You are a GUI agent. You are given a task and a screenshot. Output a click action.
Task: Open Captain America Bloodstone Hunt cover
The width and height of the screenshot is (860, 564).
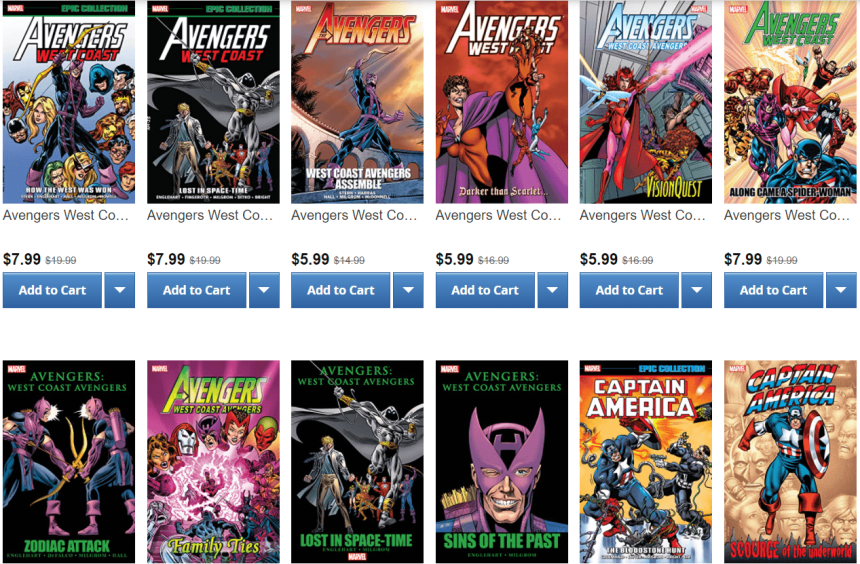tap(646, 461)
